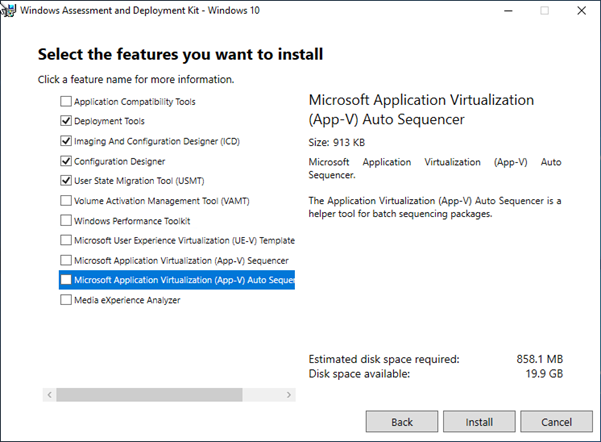The image size is (601, 442).
Task: Check the Media eXperience Analyzer checkbox
Action: pyautogui.click(x=66, y=299)
